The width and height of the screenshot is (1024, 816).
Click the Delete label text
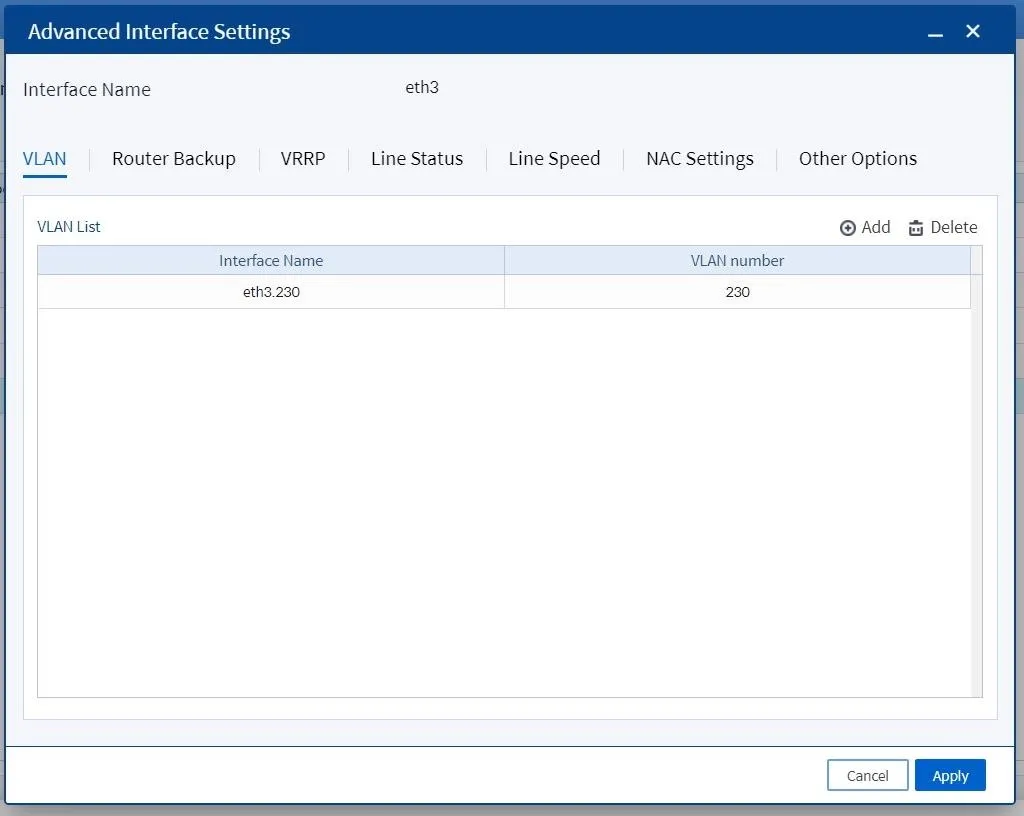953,227
